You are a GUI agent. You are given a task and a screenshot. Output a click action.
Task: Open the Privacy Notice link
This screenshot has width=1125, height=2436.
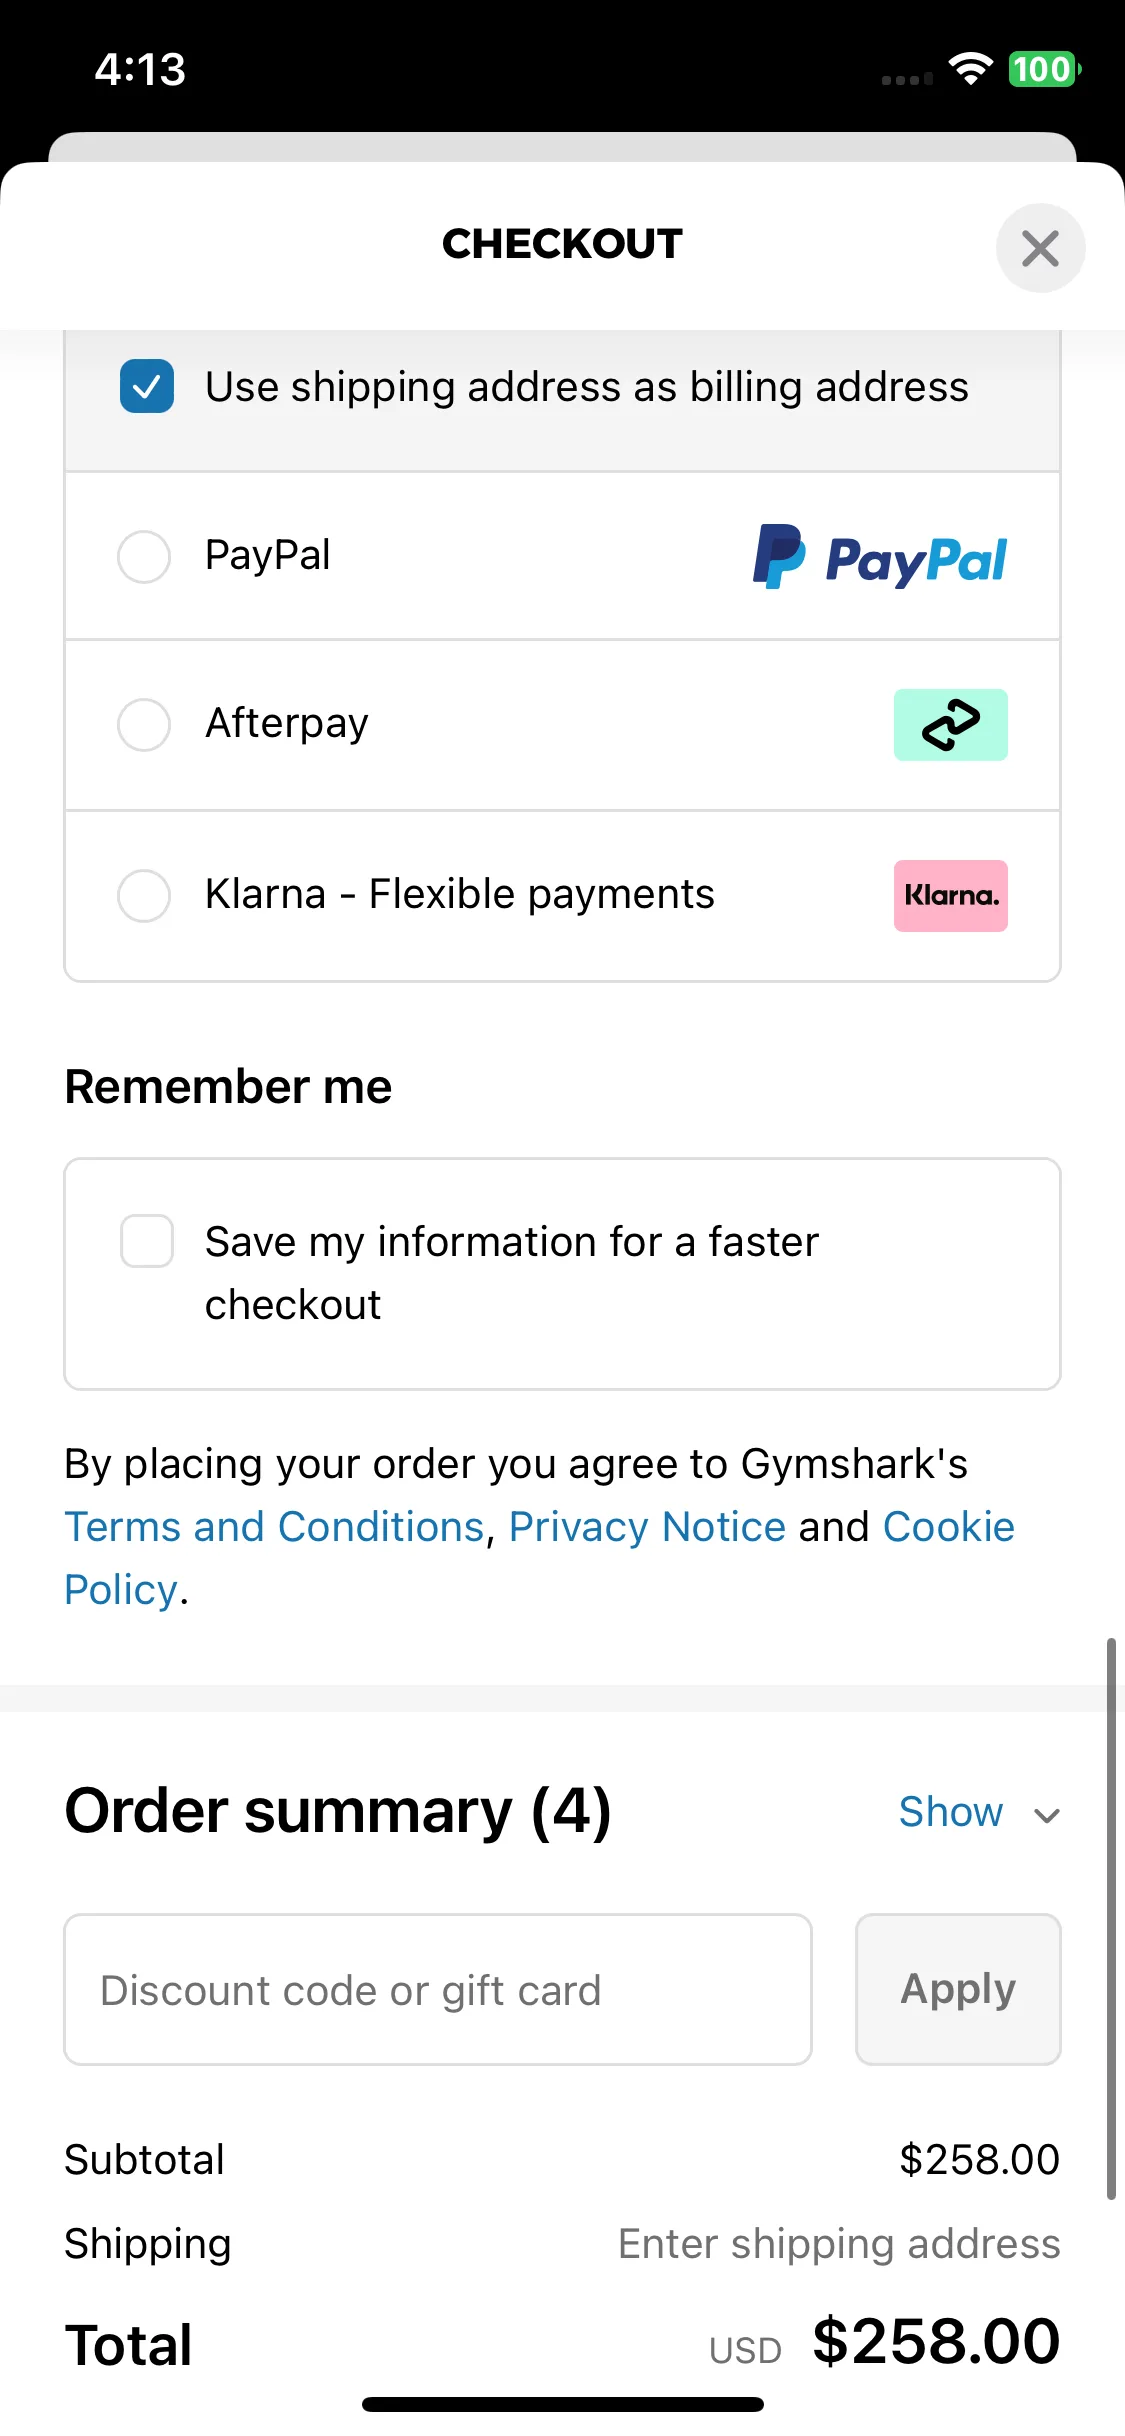point(647,1527)
